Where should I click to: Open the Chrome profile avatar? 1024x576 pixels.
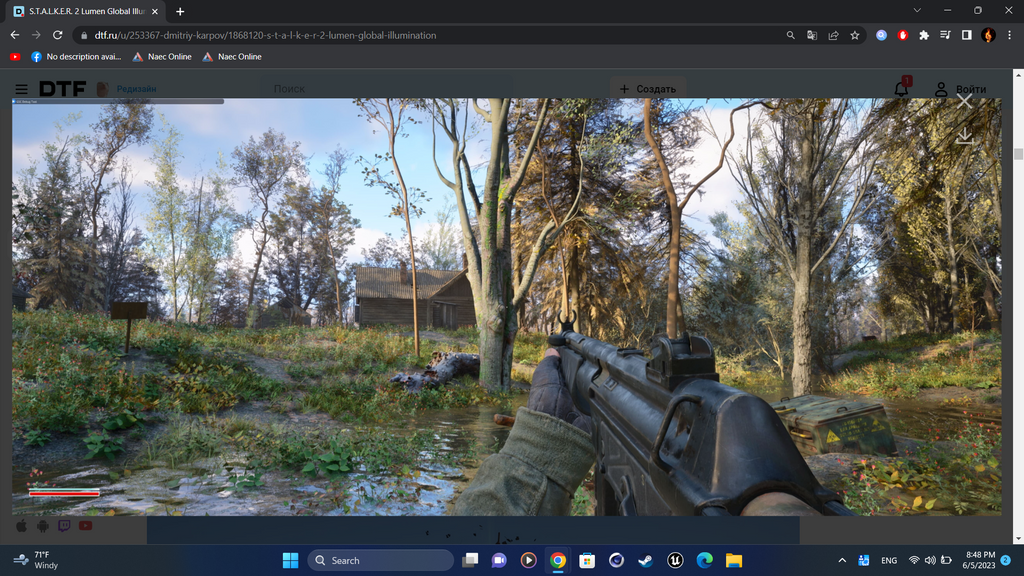pyautogui.click(x=988, y=35)
